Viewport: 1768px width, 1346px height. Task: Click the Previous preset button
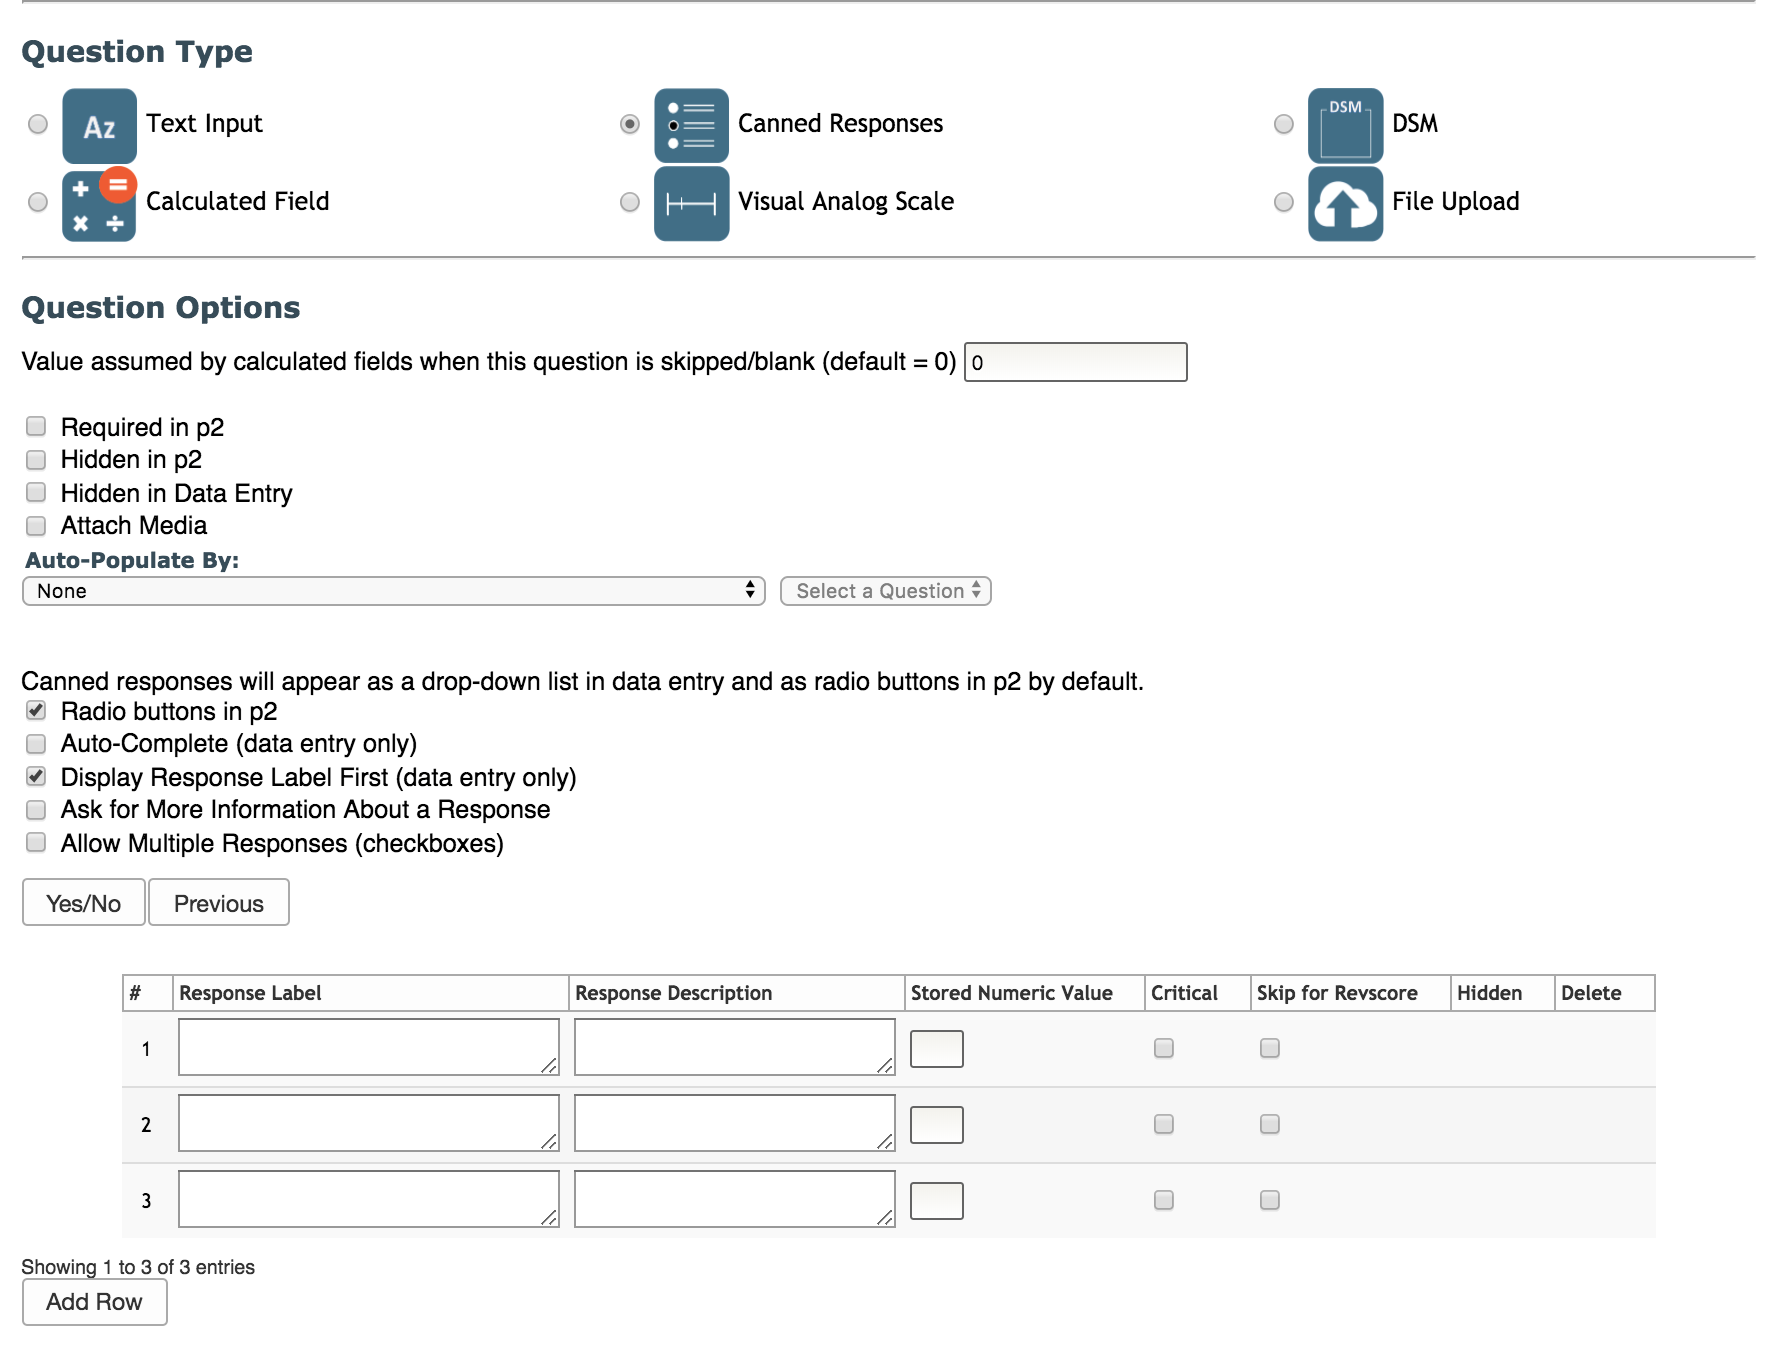coord(218,902)
